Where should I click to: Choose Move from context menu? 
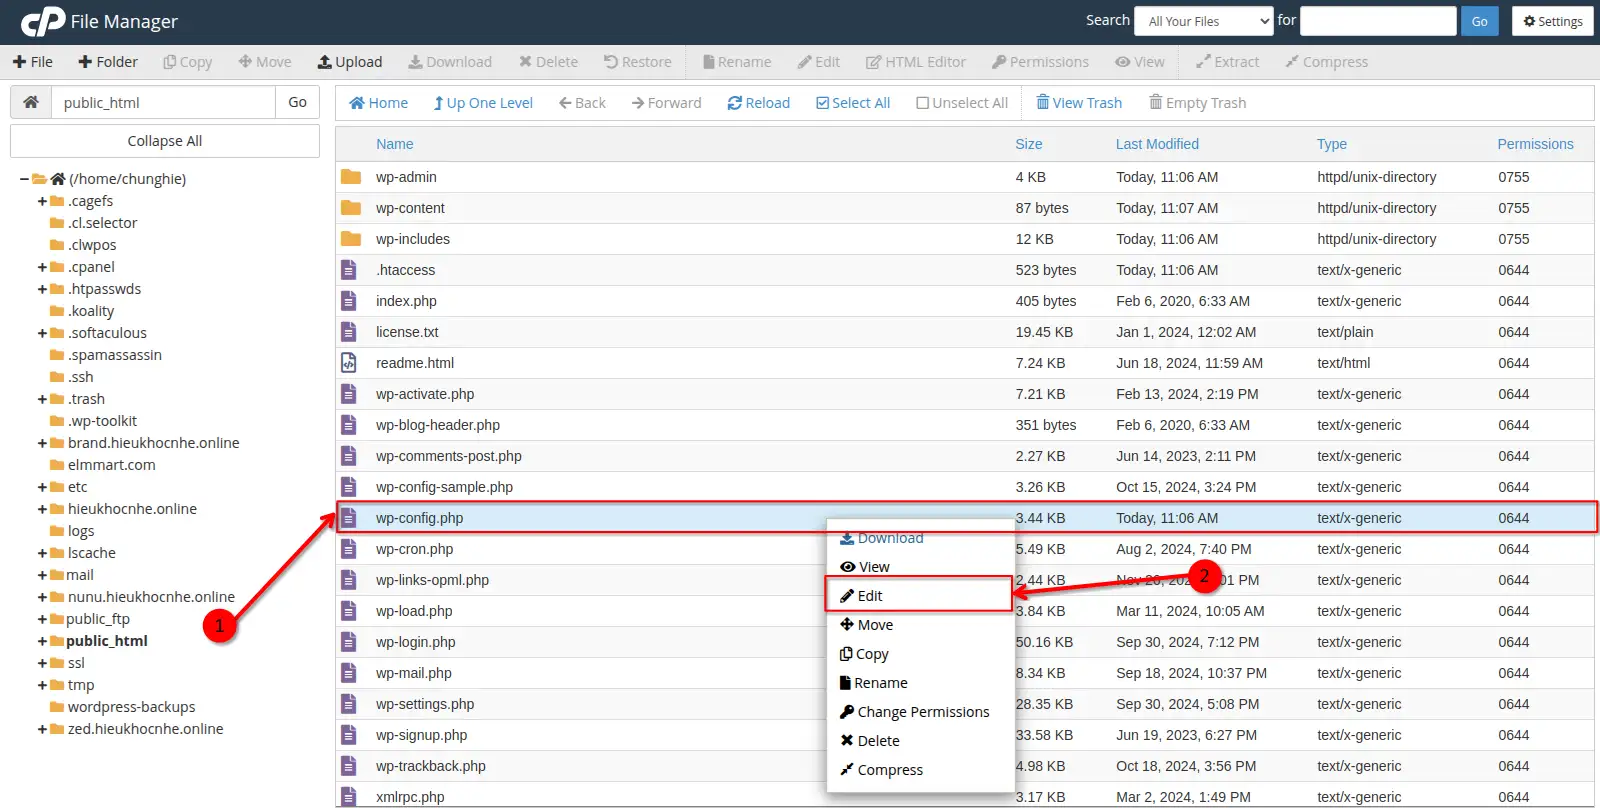pyautogui.click(x=866, y=625)
